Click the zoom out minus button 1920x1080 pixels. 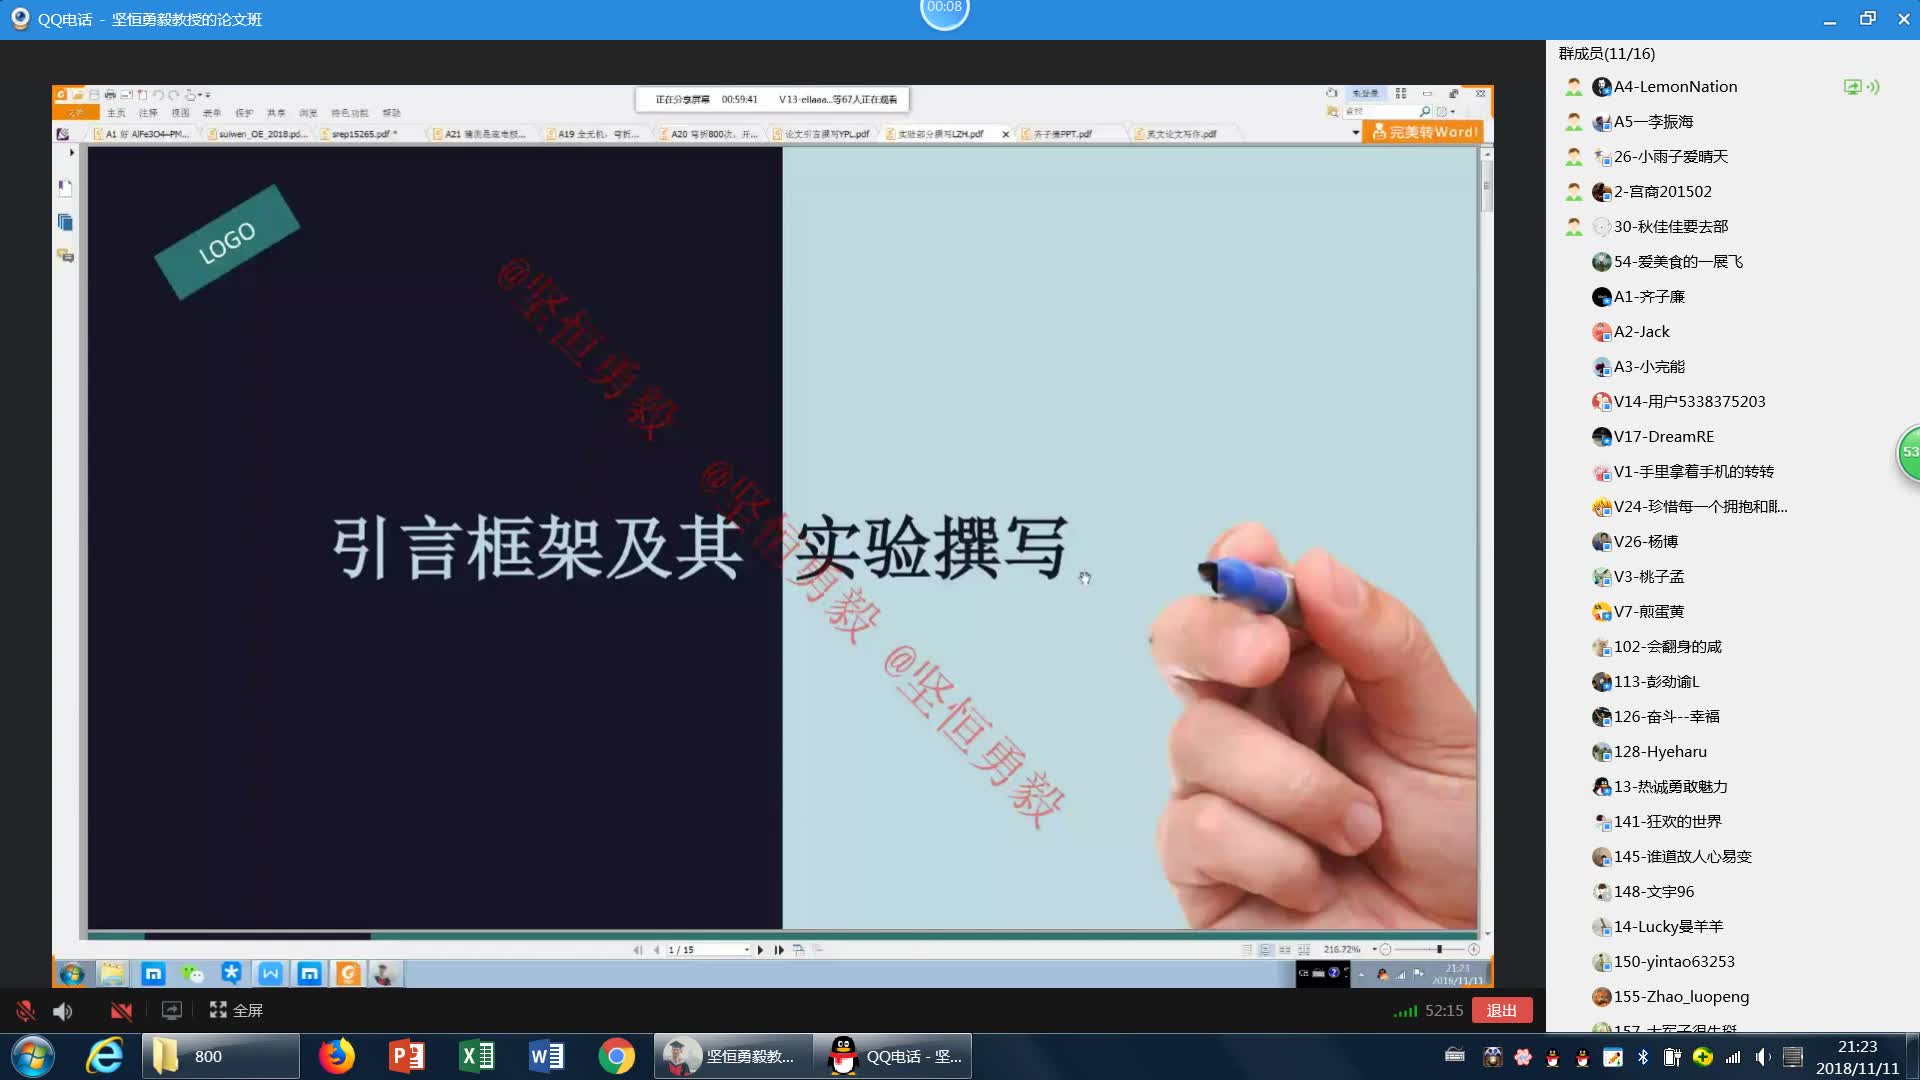pyautogui.click(x=1385, y=949)
